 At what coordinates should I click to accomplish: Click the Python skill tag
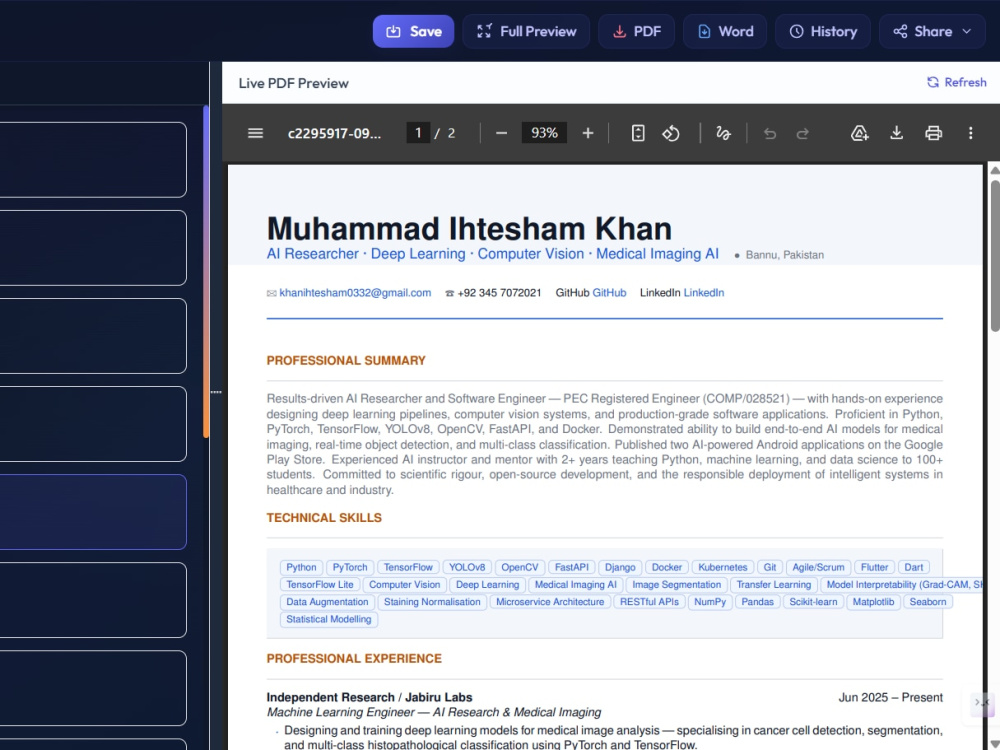pos(301,567)
